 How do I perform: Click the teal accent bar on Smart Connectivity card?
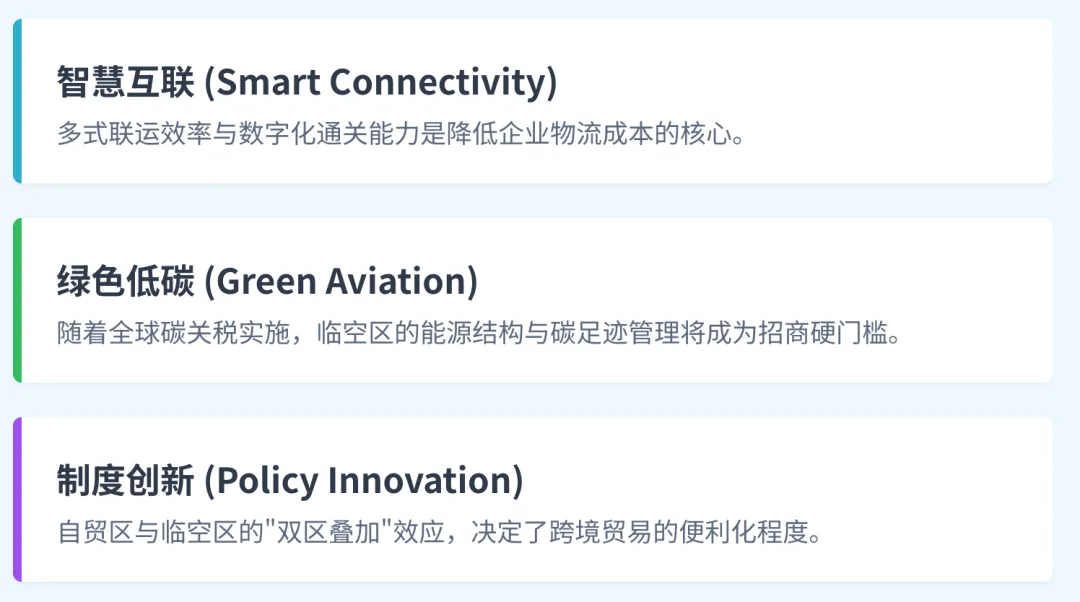[17, 101]
